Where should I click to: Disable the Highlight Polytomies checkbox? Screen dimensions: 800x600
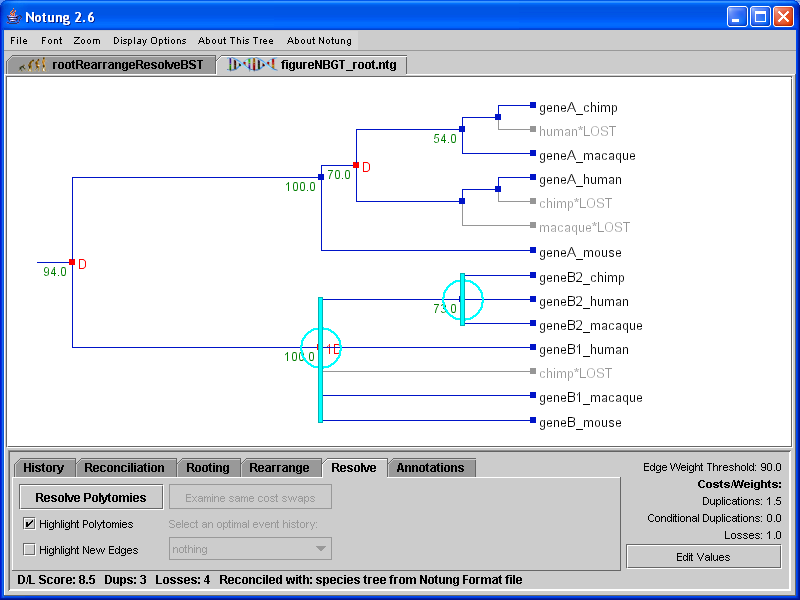(29, 523)
